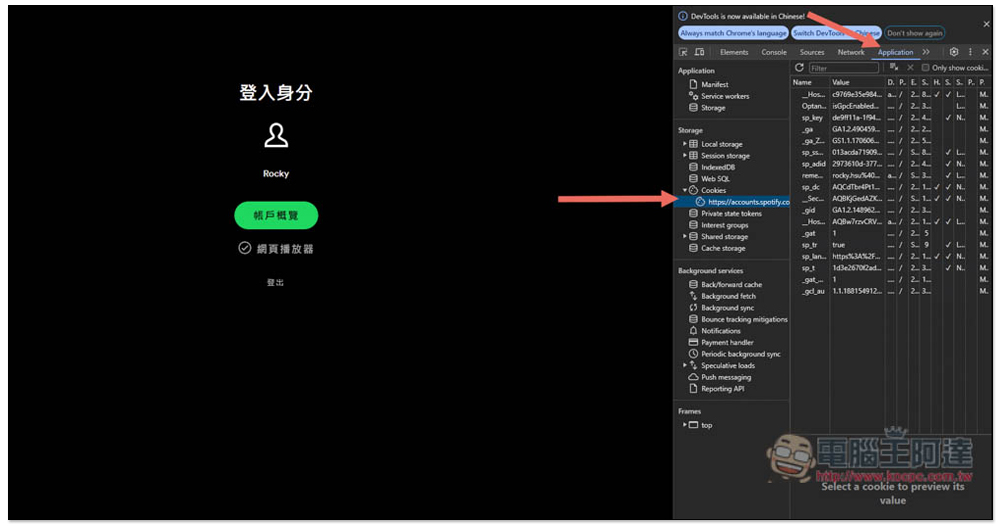
Task: Switch to the Elements tab
Action: point(734,52)
